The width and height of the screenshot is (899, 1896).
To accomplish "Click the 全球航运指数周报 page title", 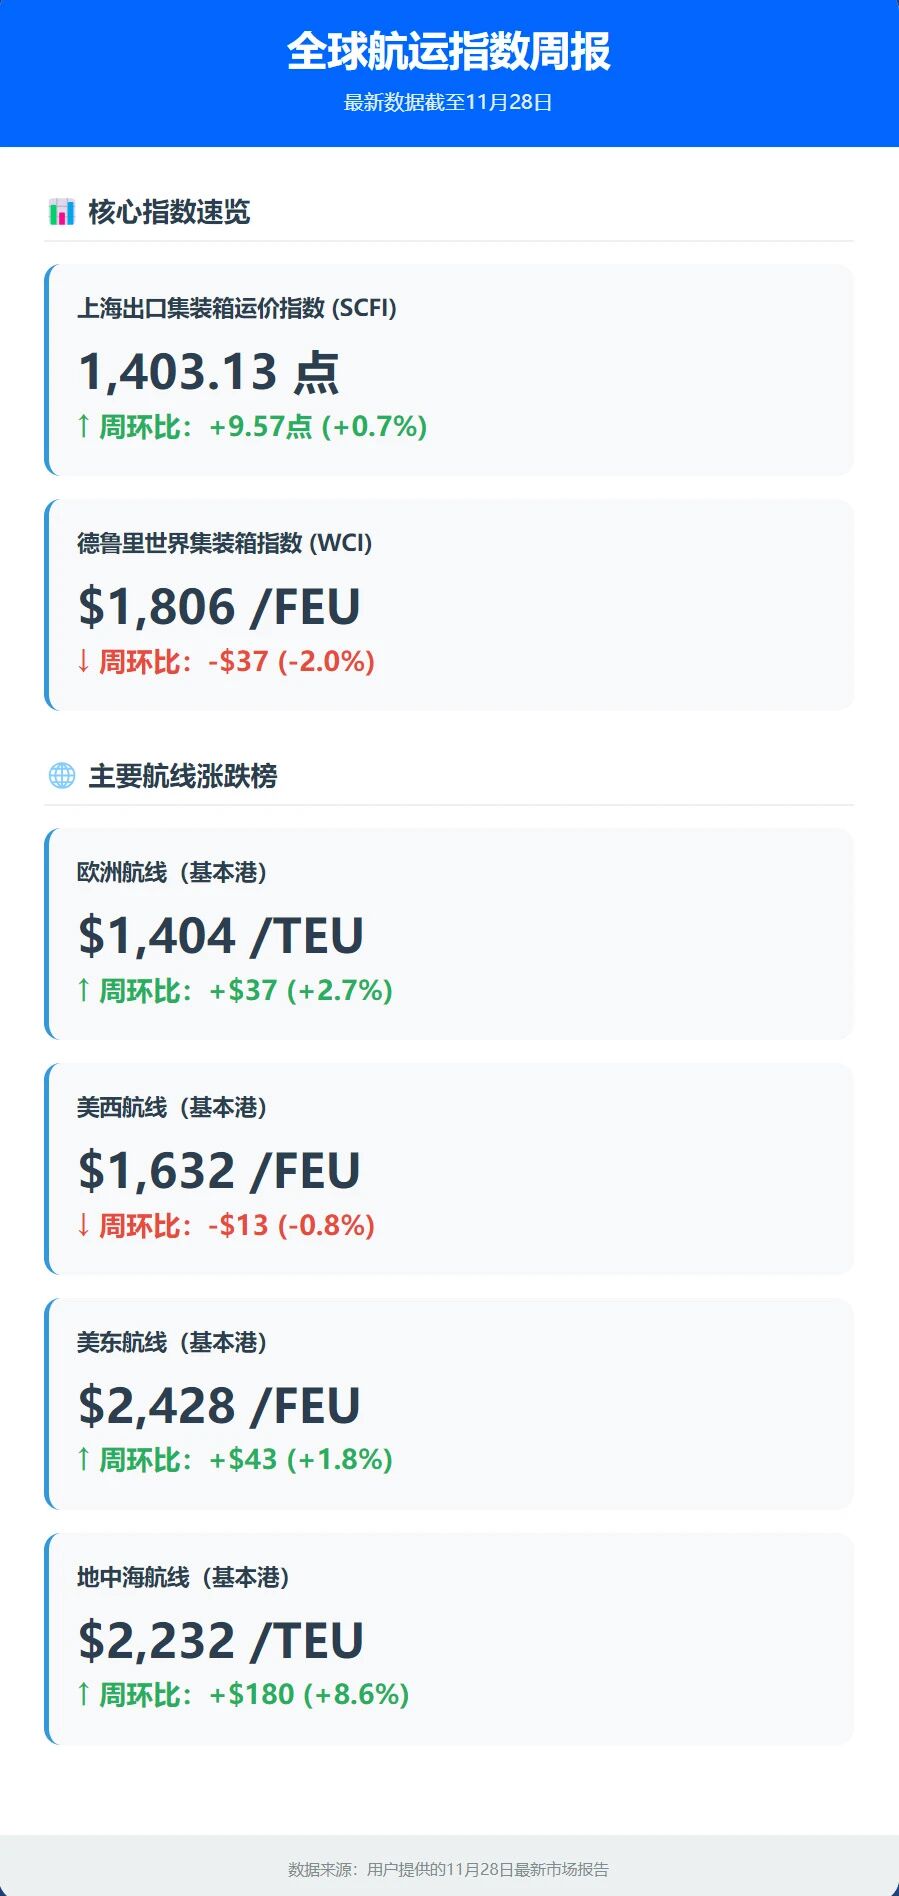I will coord(449,52).
